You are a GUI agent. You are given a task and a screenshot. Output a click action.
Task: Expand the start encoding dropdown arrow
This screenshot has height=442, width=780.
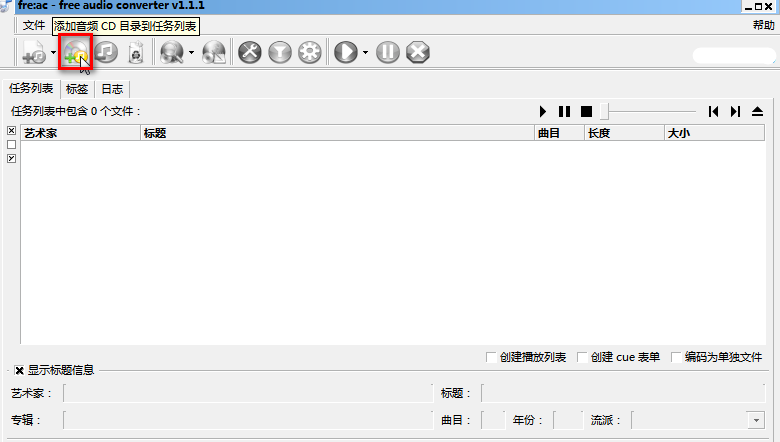pos(365,52)
